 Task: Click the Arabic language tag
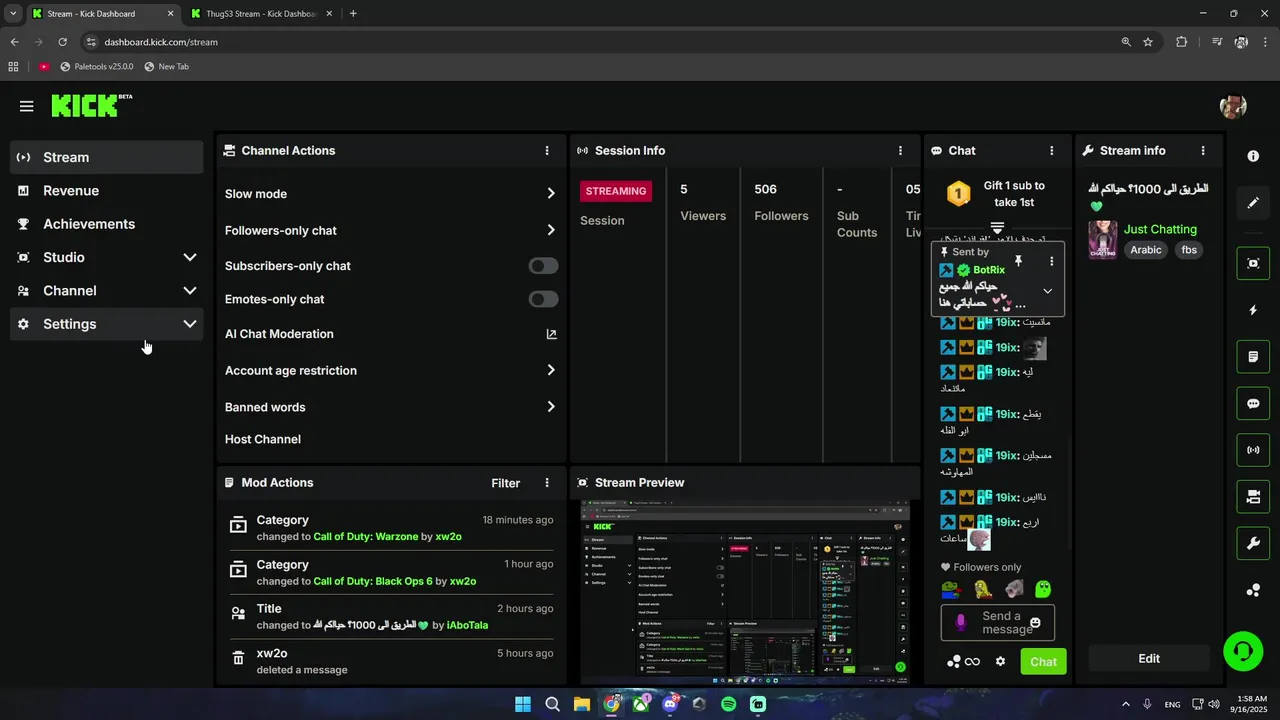1146,250
